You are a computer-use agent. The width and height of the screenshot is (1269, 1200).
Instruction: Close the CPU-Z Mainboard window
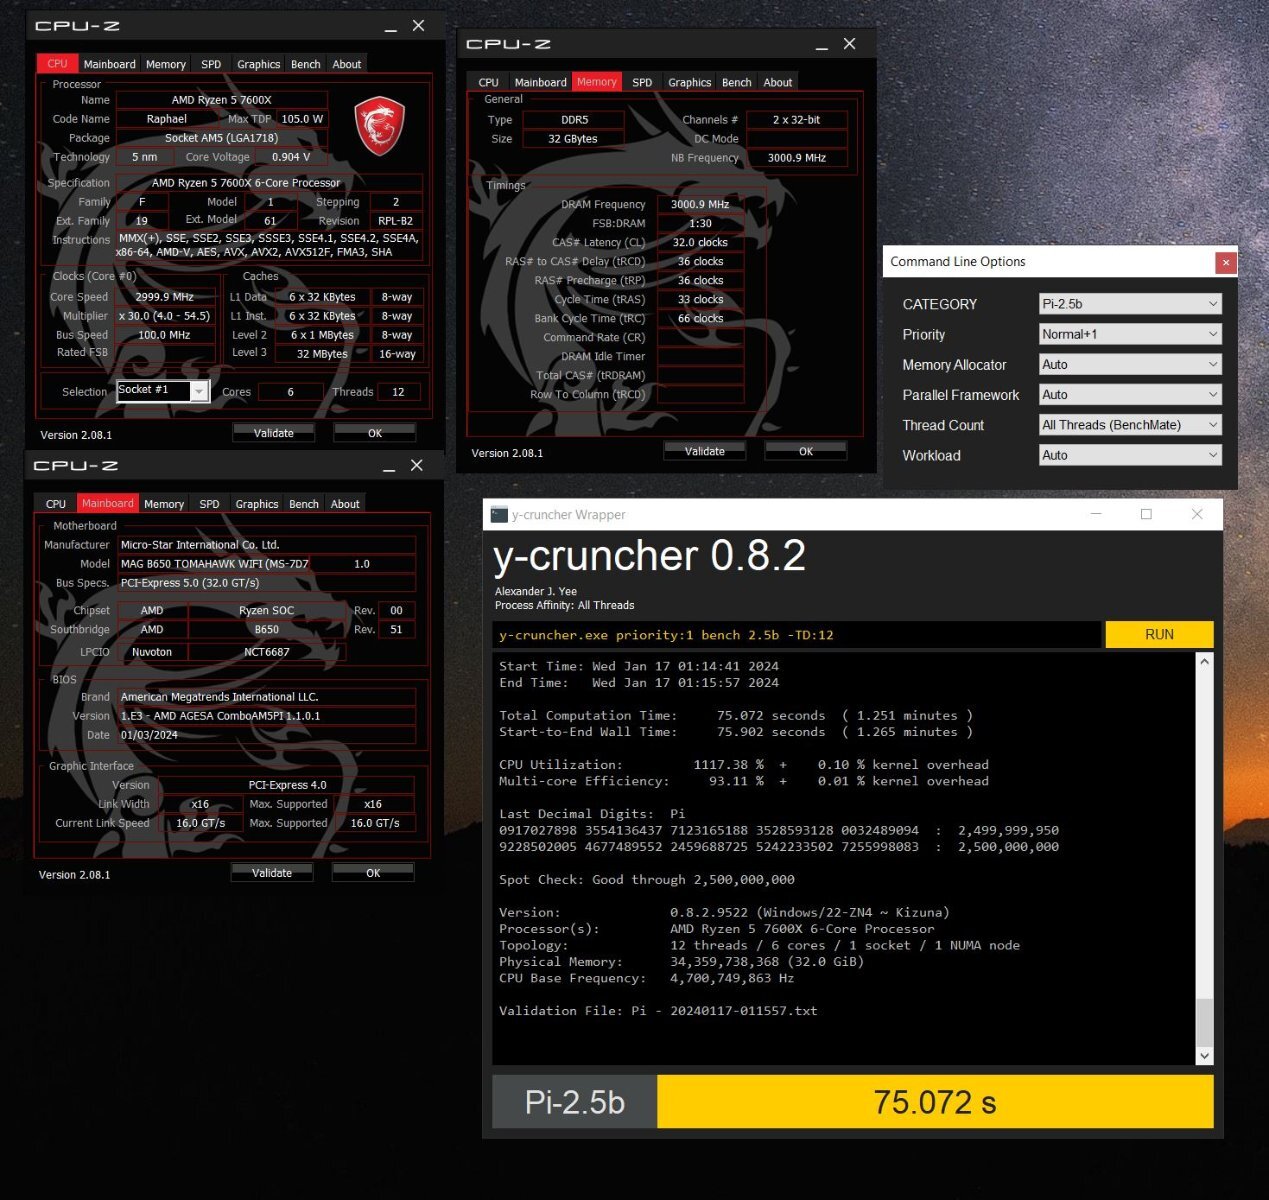[x=417, y=465]
